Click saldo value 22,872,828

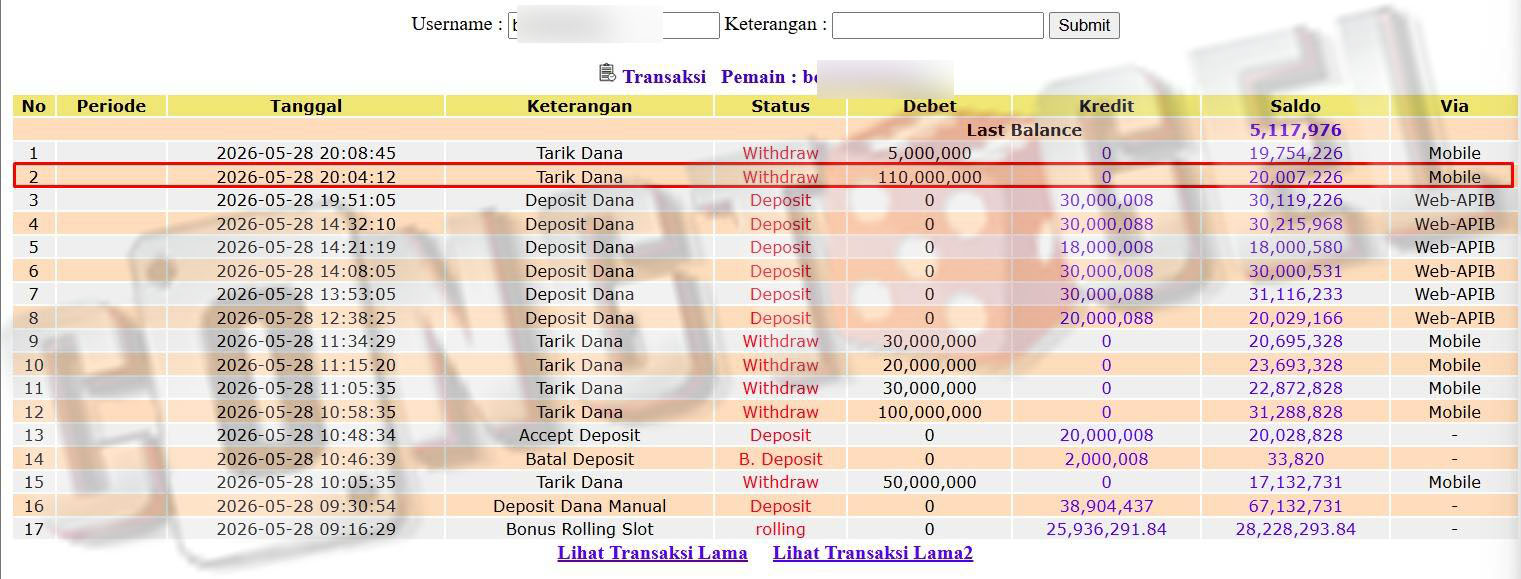pos(1295,388)
